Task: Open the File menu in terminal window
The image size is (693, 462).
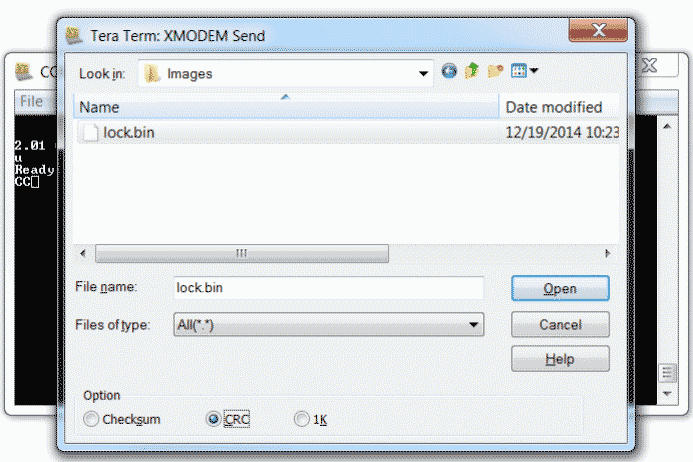Action: [x=31, y=102]
